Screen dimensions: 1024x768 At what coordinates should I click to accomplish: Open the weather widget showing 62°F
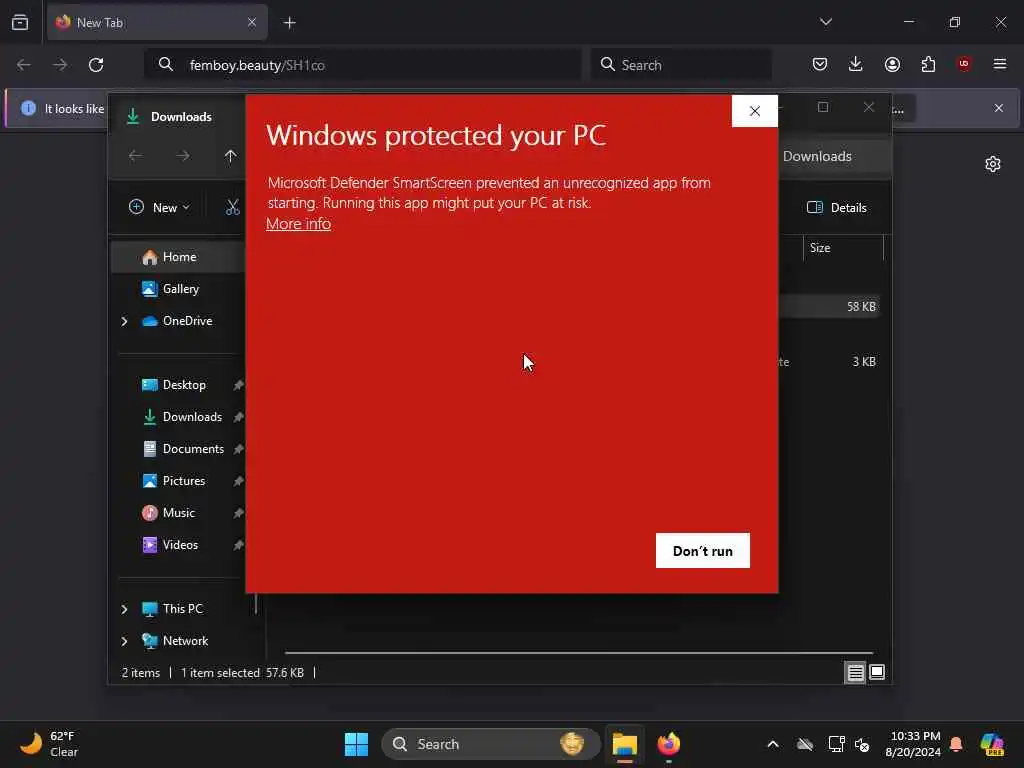[50, 744]
